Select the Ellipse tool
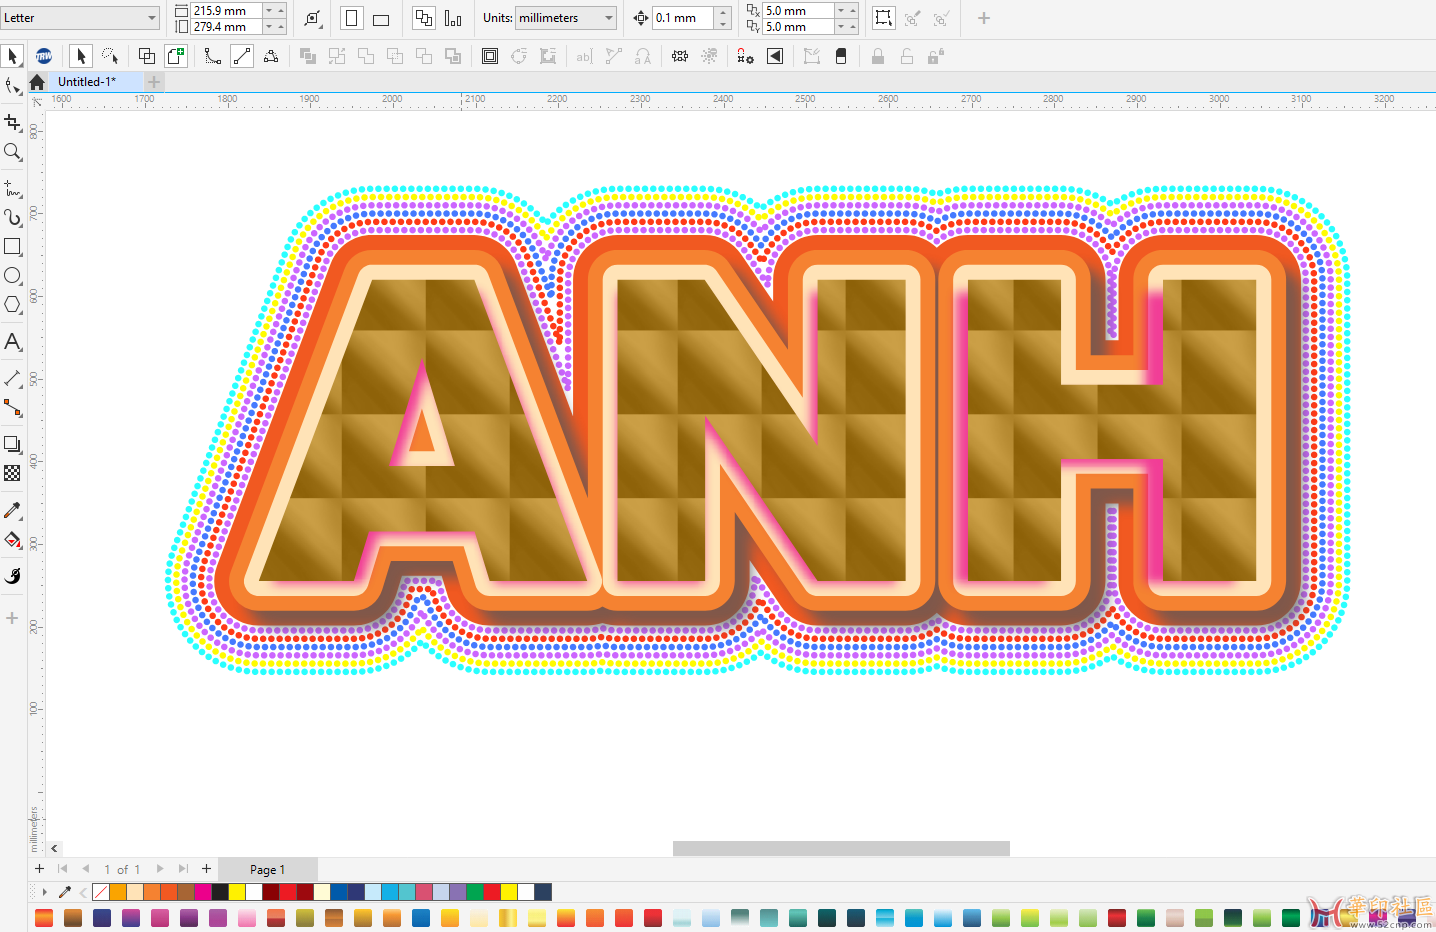1436x932 pixels. [12, 275]
